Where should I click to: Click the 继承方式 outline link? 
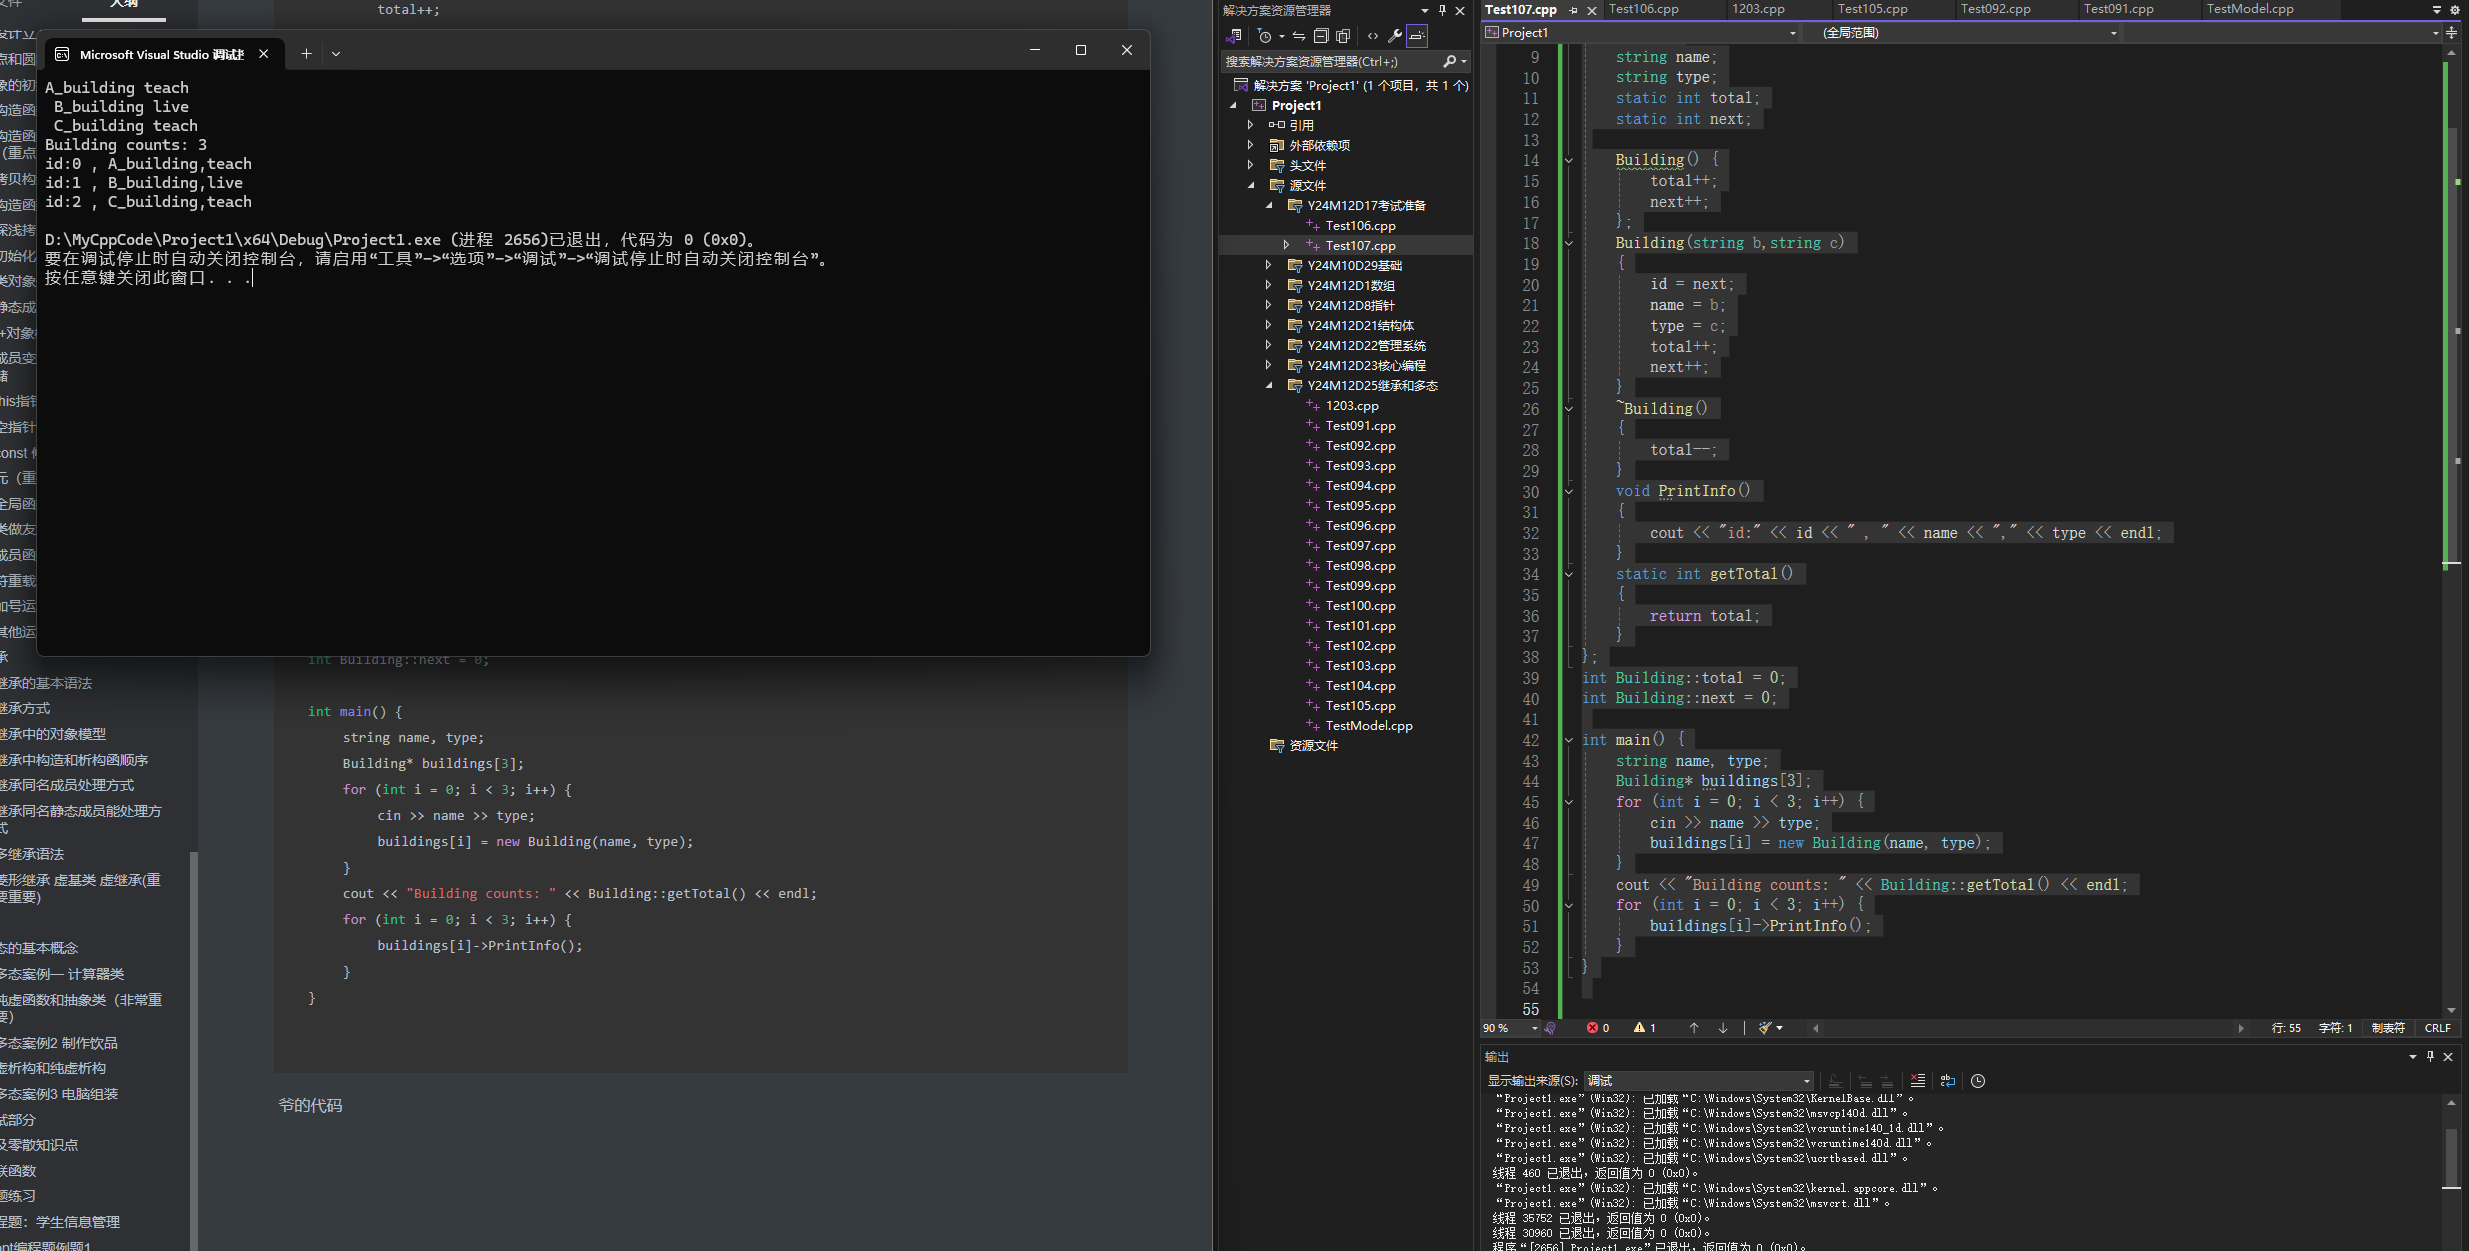tap(26, 708)
